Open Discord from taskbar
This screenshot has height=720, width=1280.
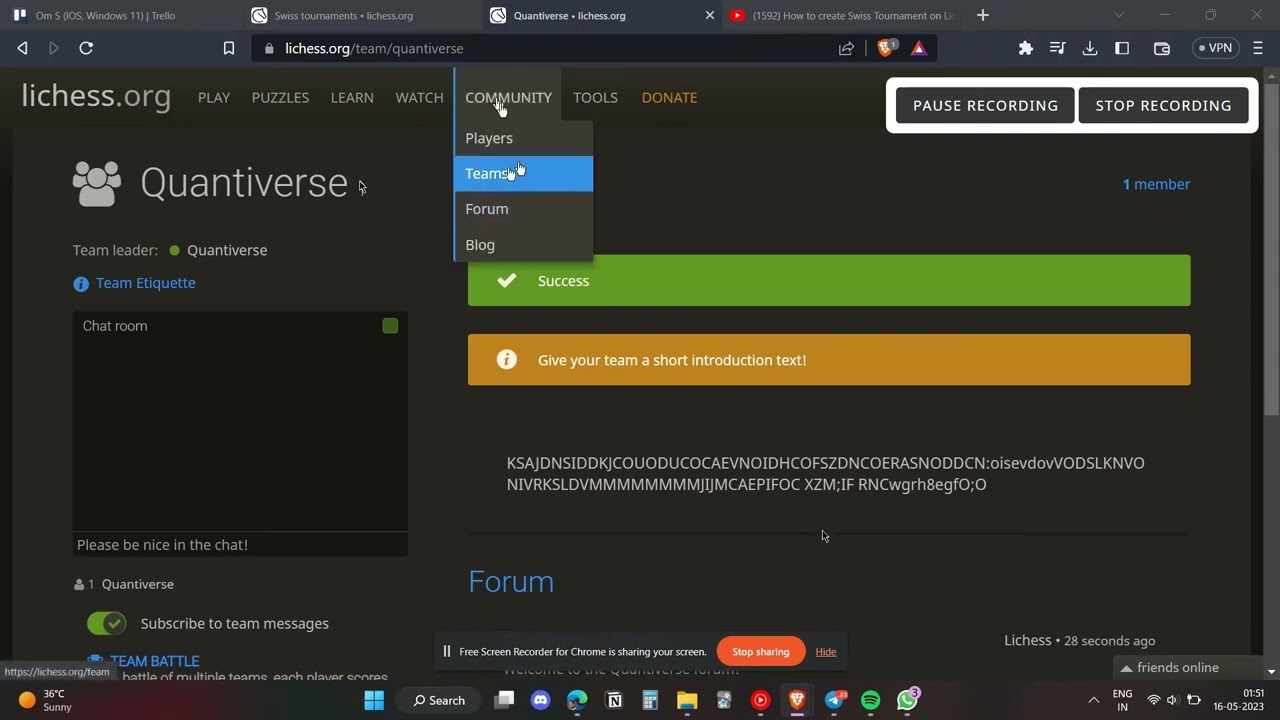[541, 700]
